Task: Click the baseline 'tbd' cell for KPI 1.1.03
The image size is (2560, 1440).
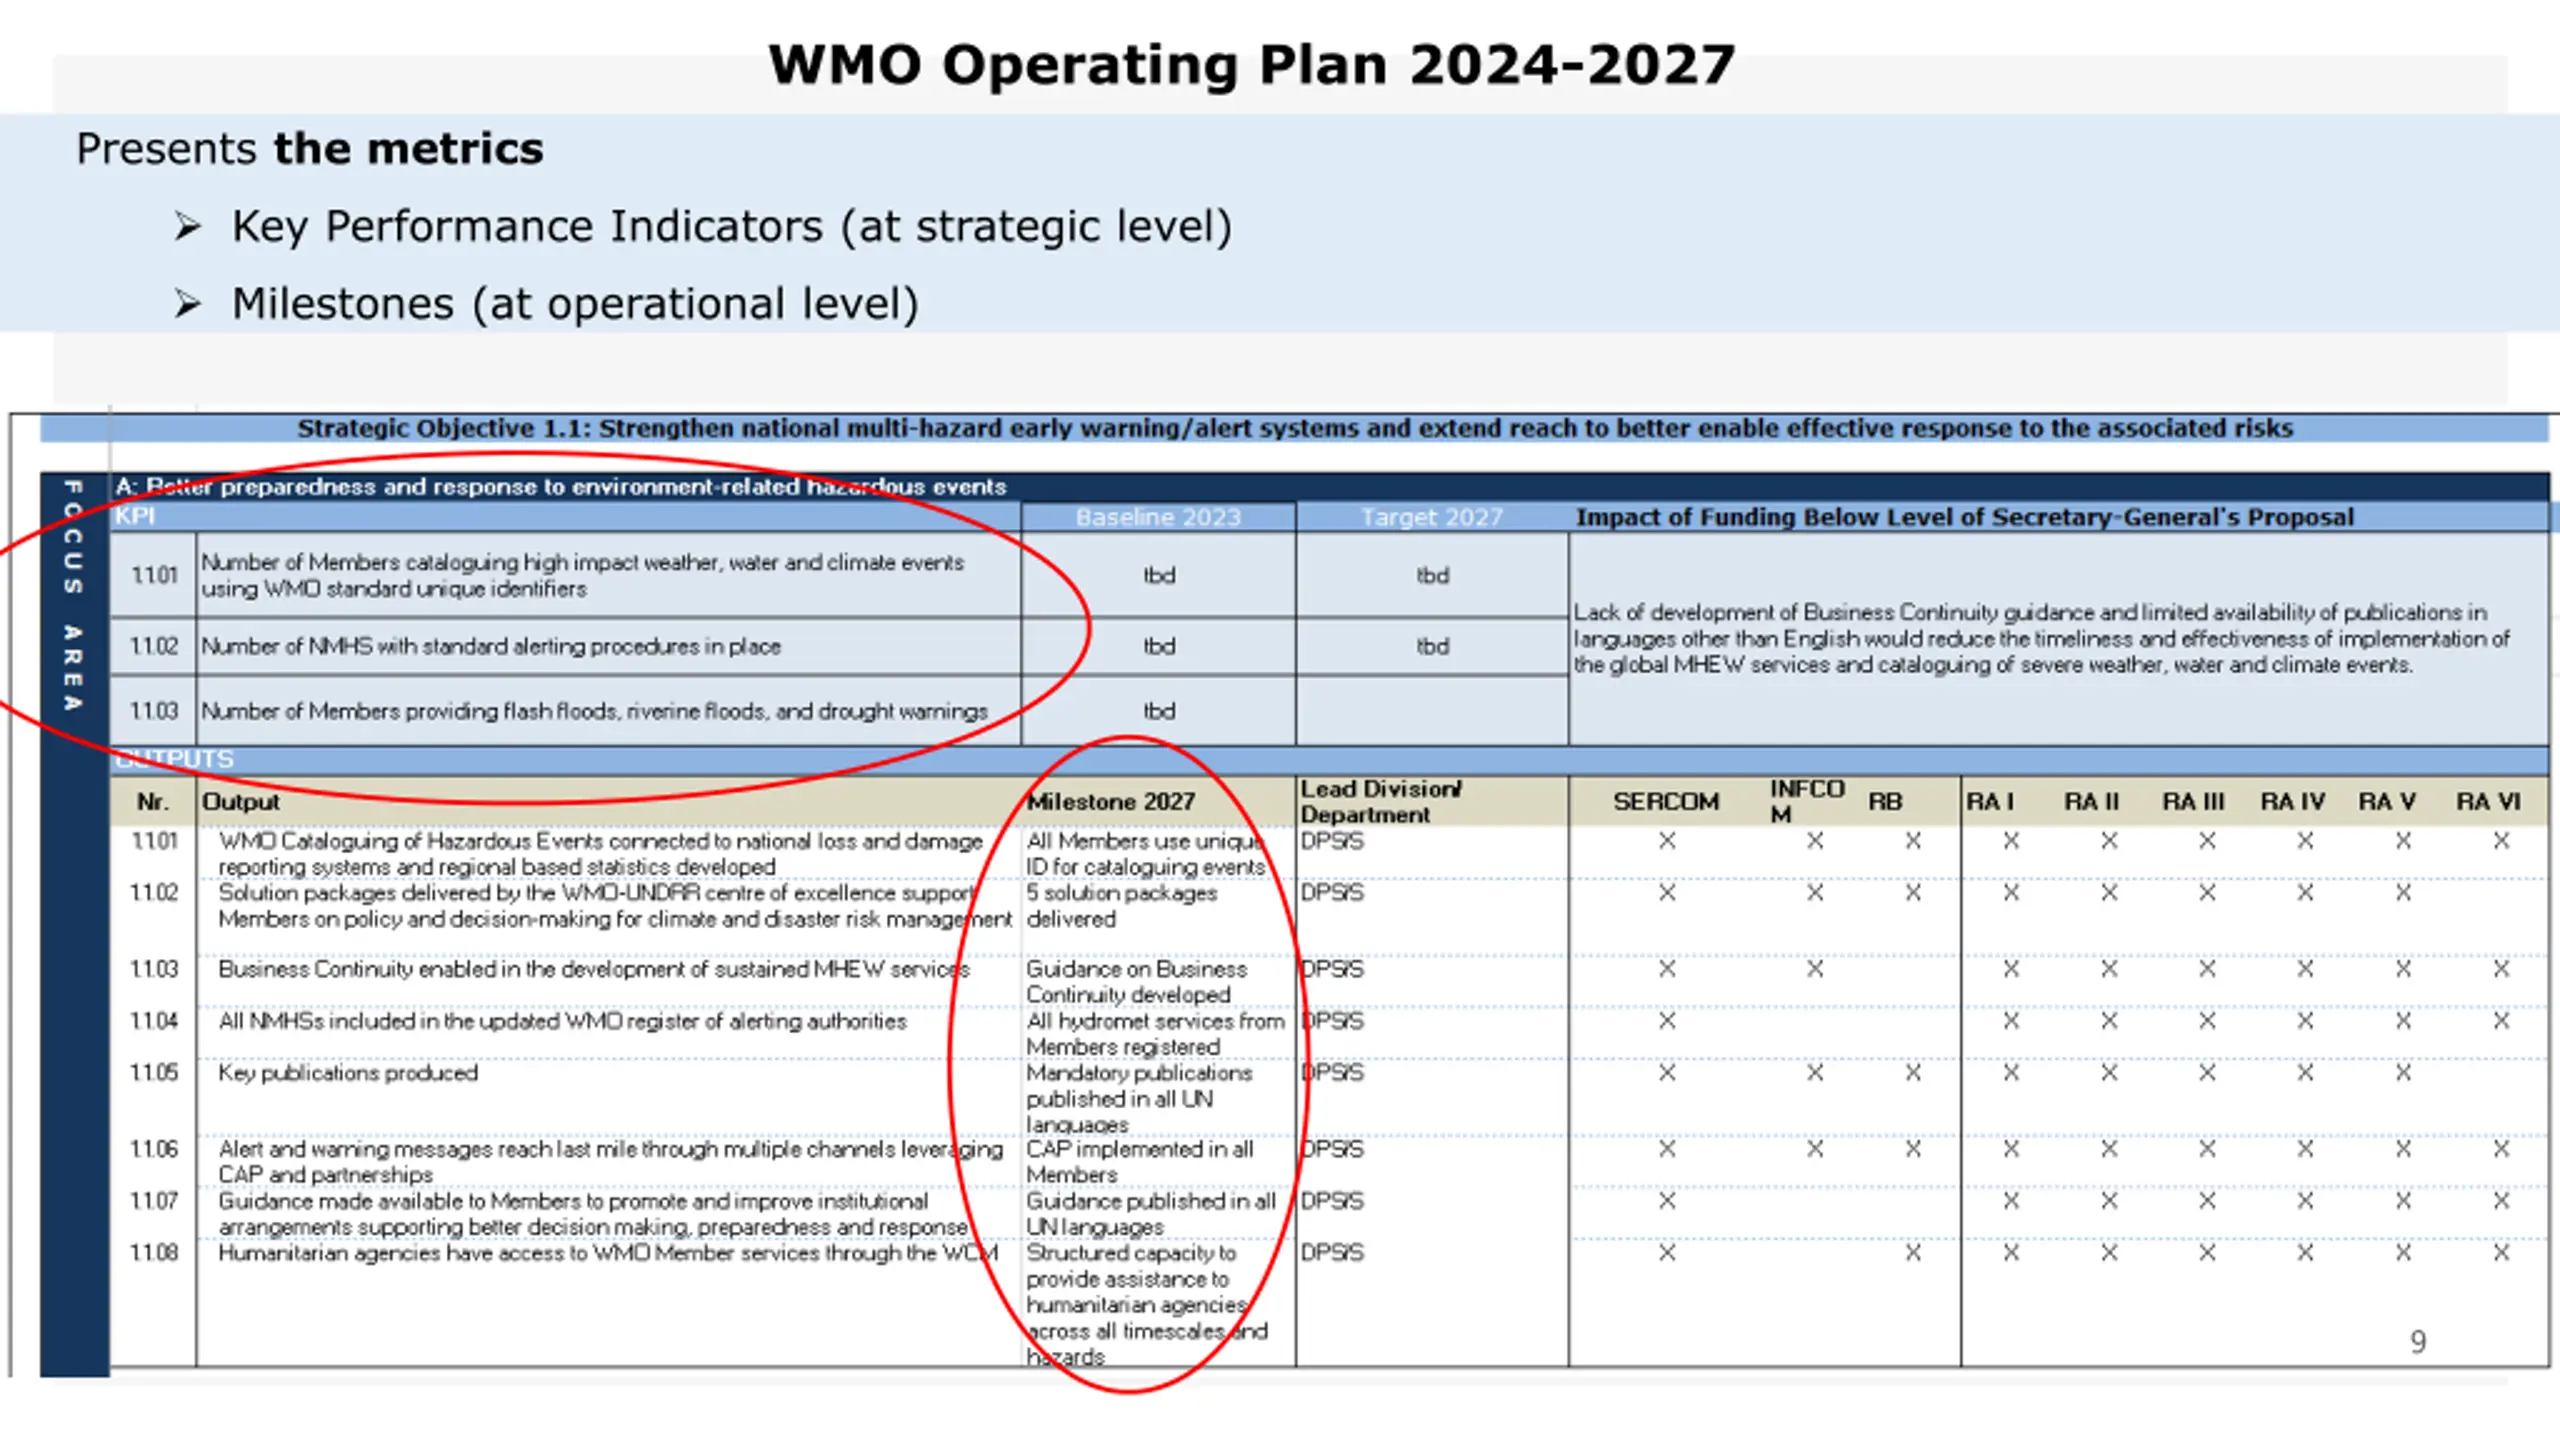Action: (1159, 711)
